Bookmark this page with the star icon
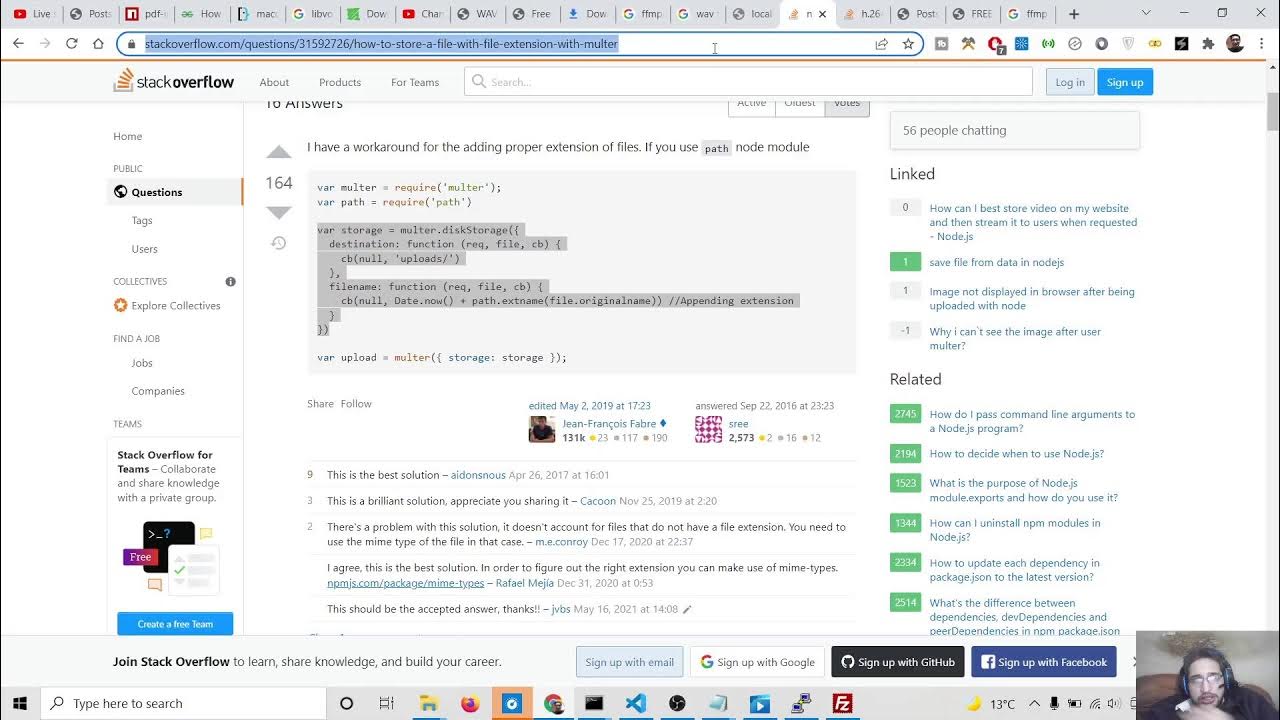Screen dimensions: 1280x720 coord(908,44)
